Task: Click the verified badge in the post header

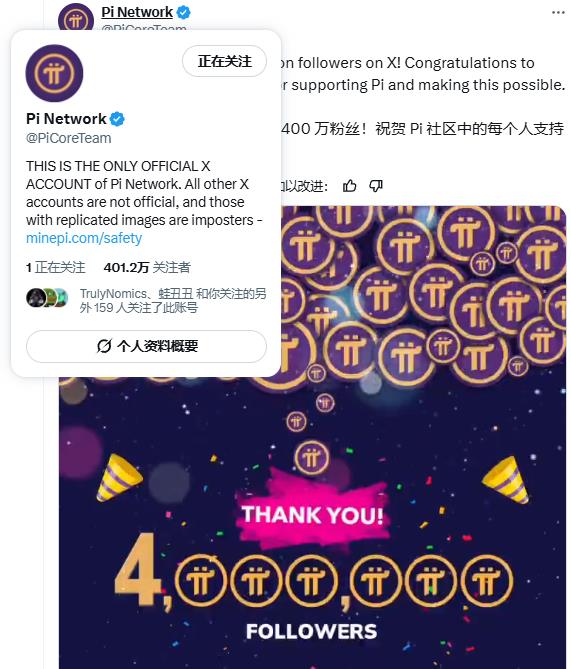Action: coord(184,12)
